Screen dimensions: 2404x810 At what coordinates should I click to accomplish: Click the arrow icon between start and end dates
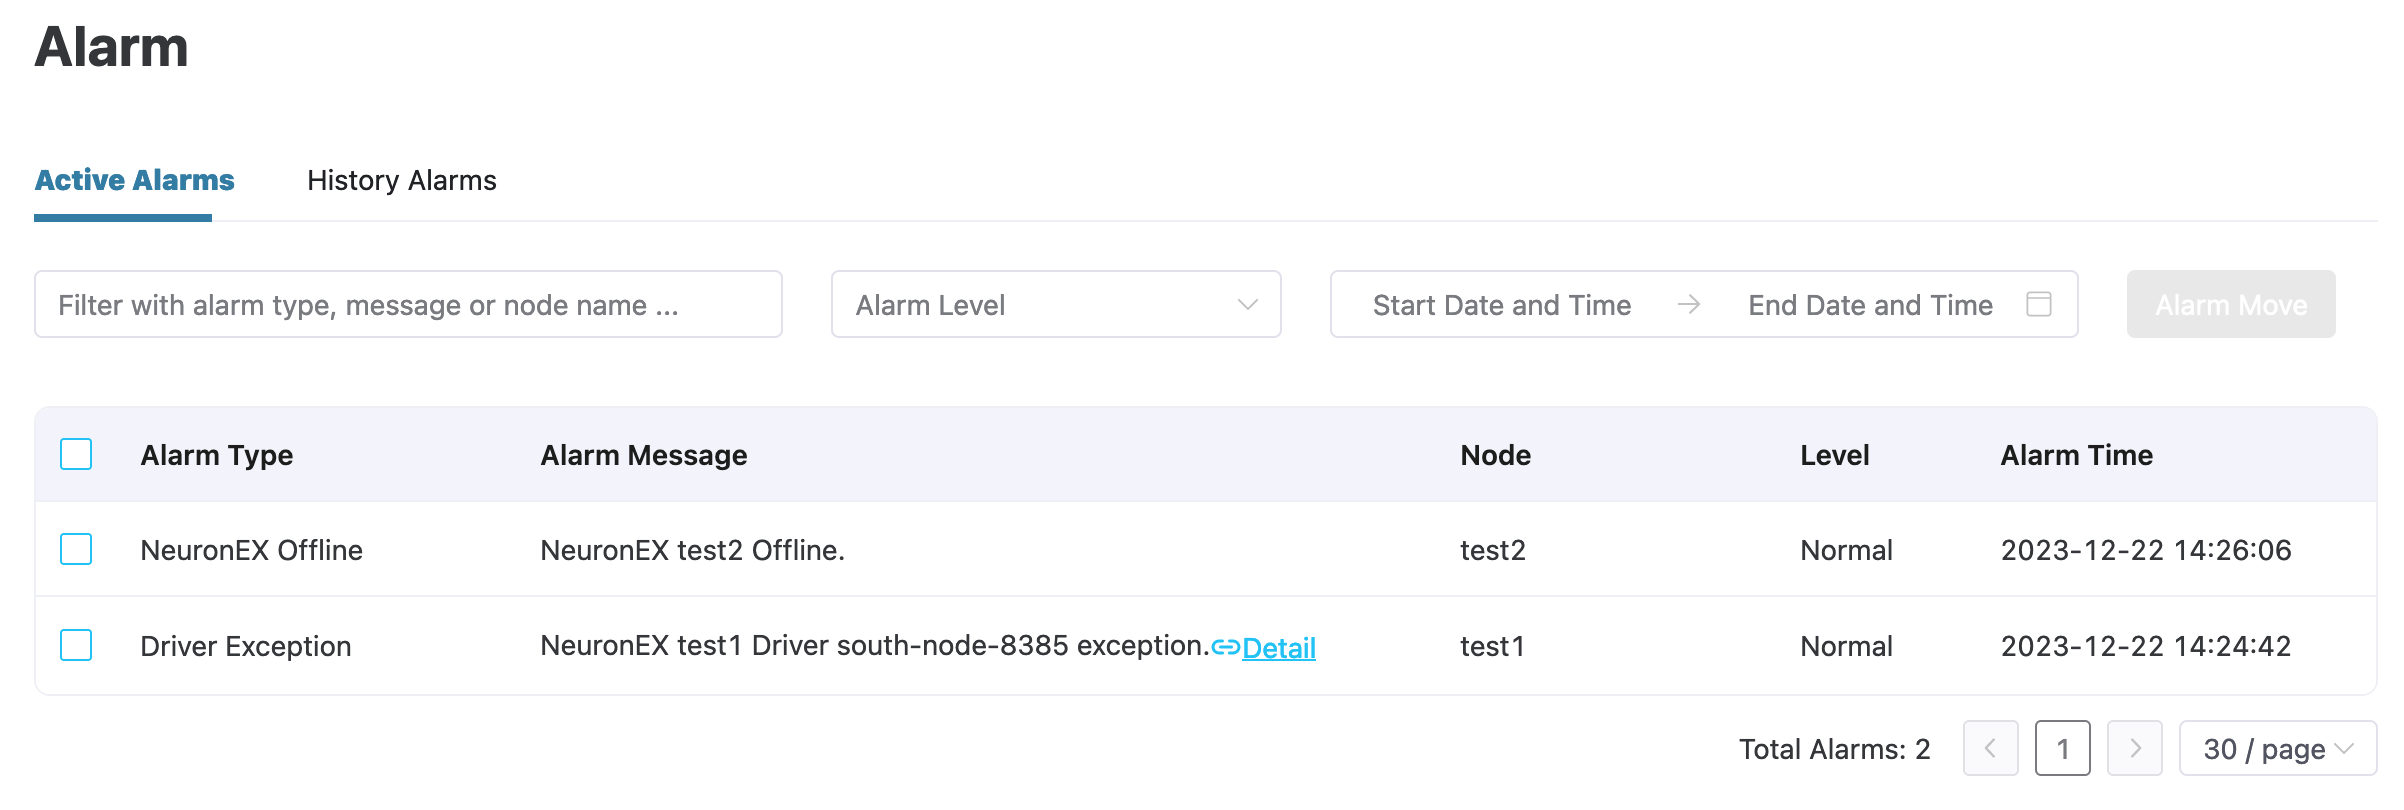point(1689,304)
